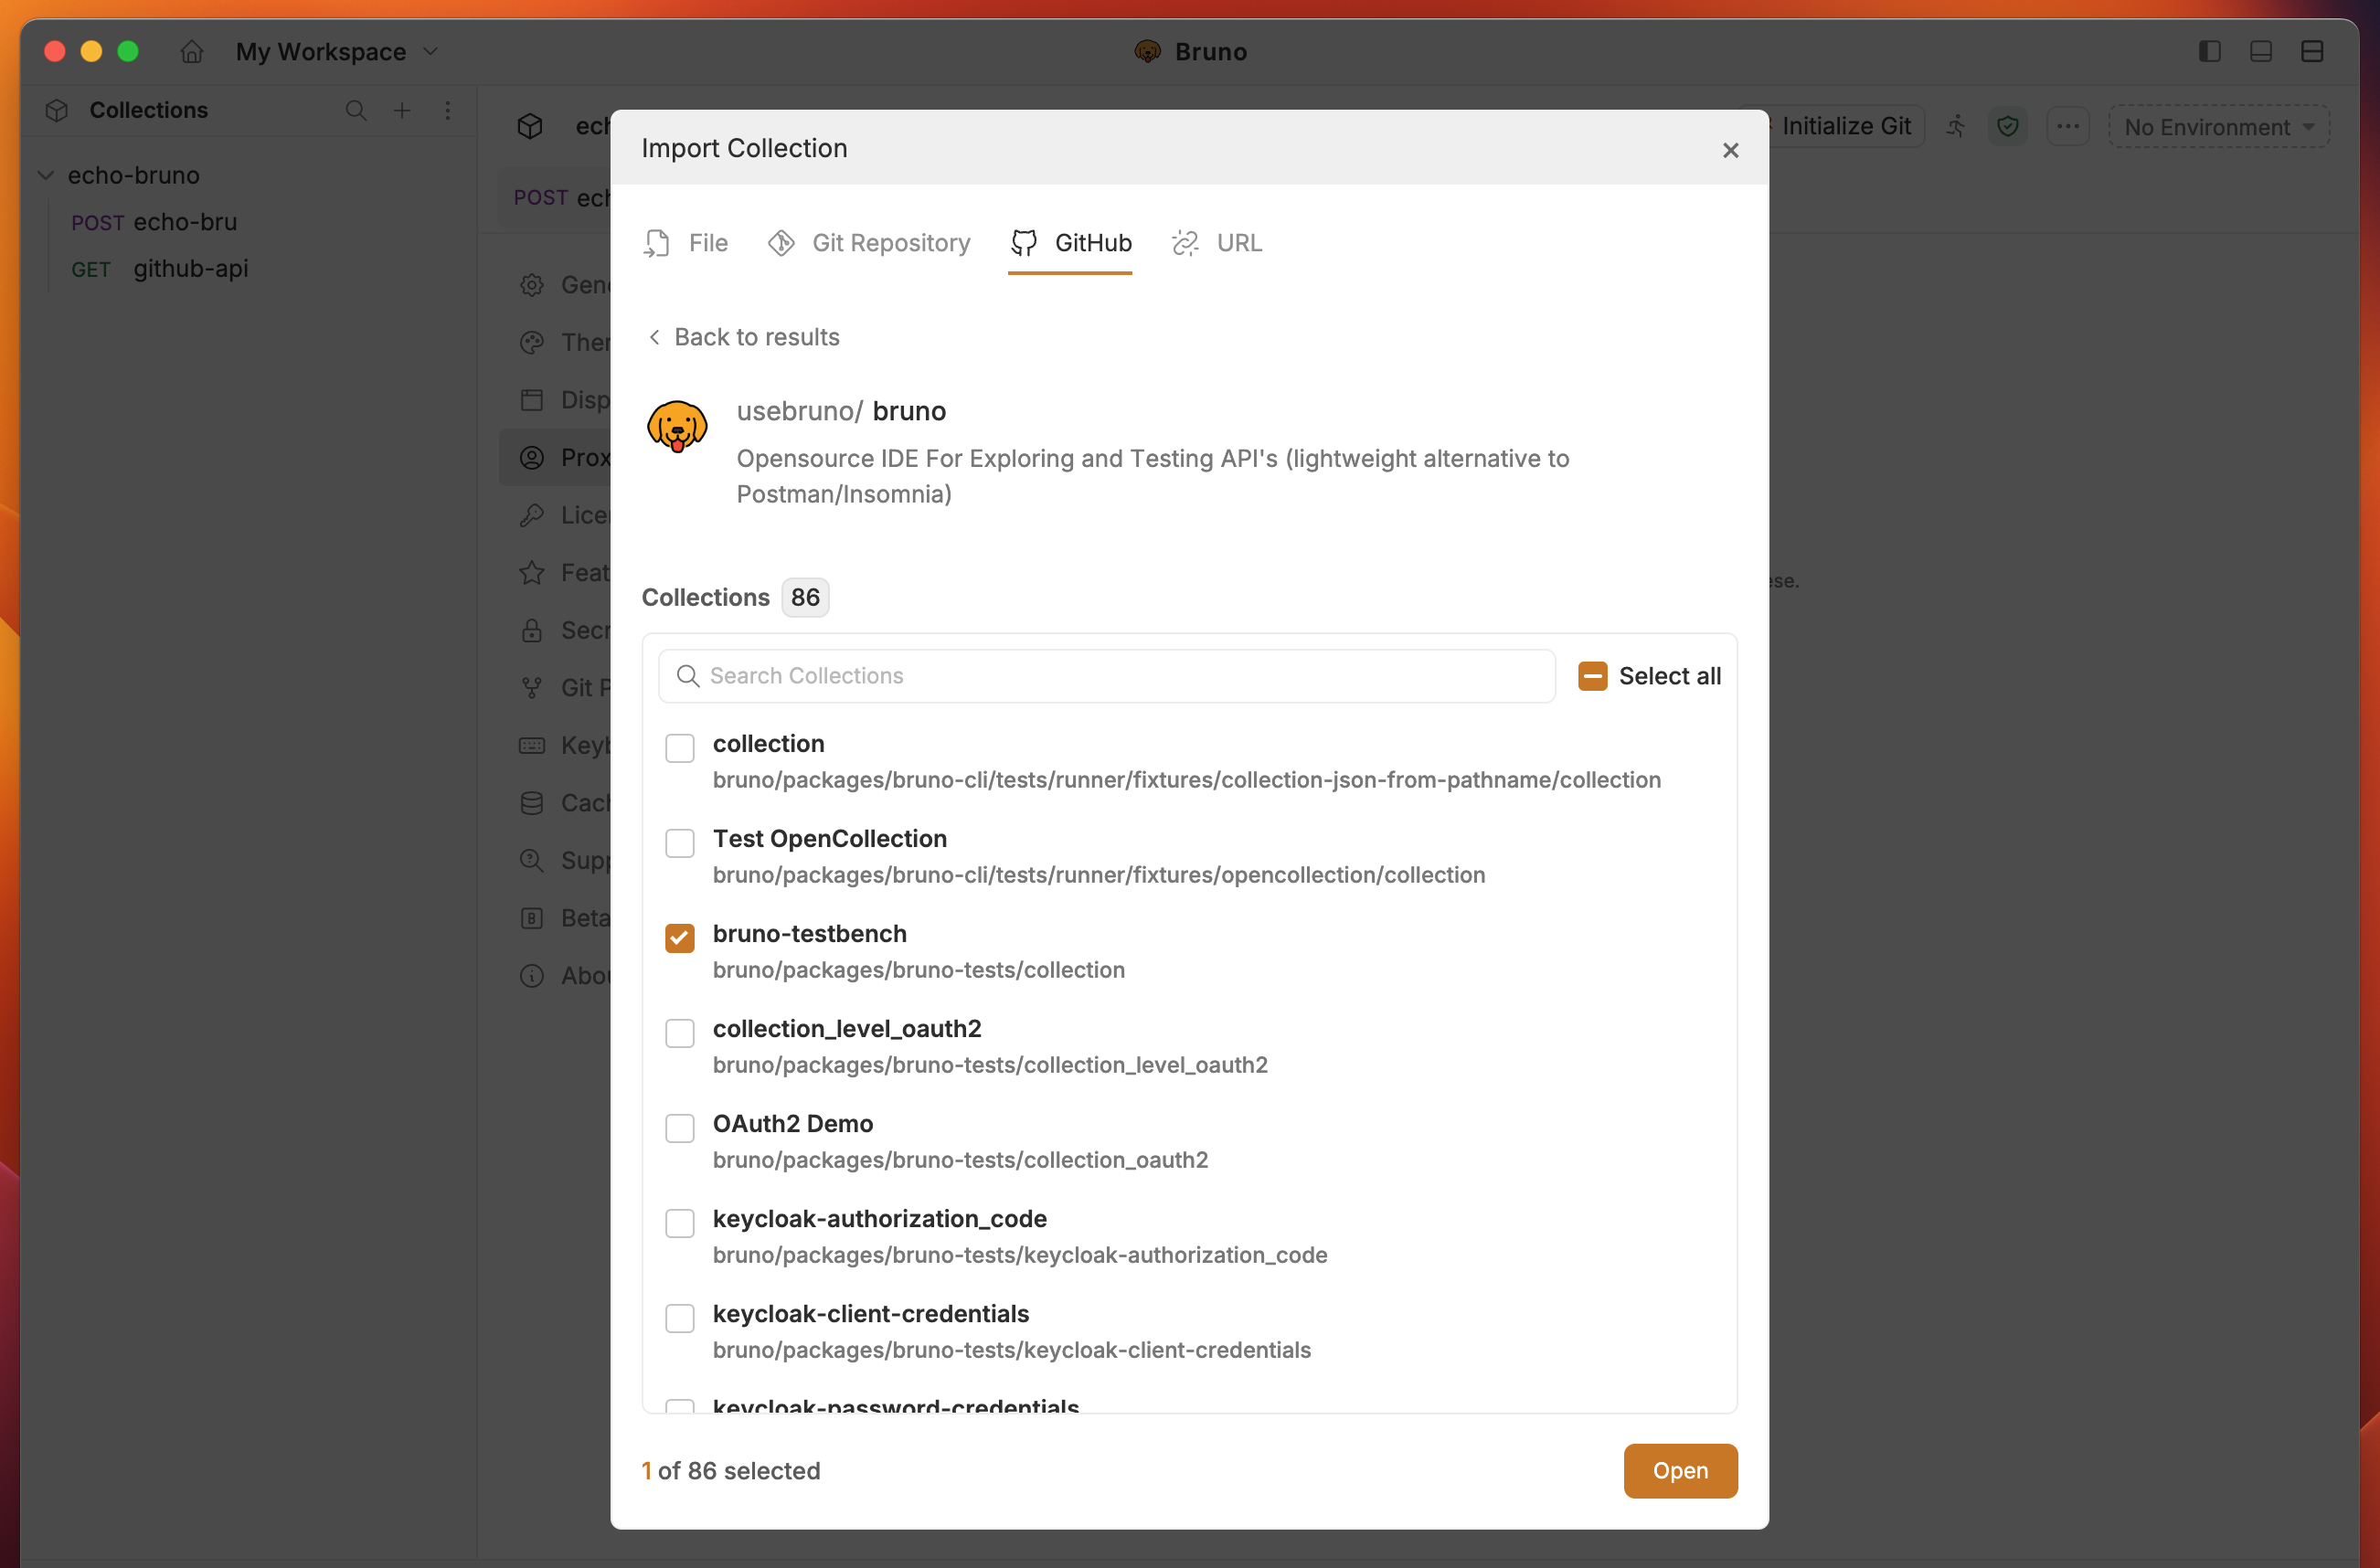Check the keycloak-client-credentials checkbox
Viewport: 2380px width, 1568px height.
coord(680,1318)
